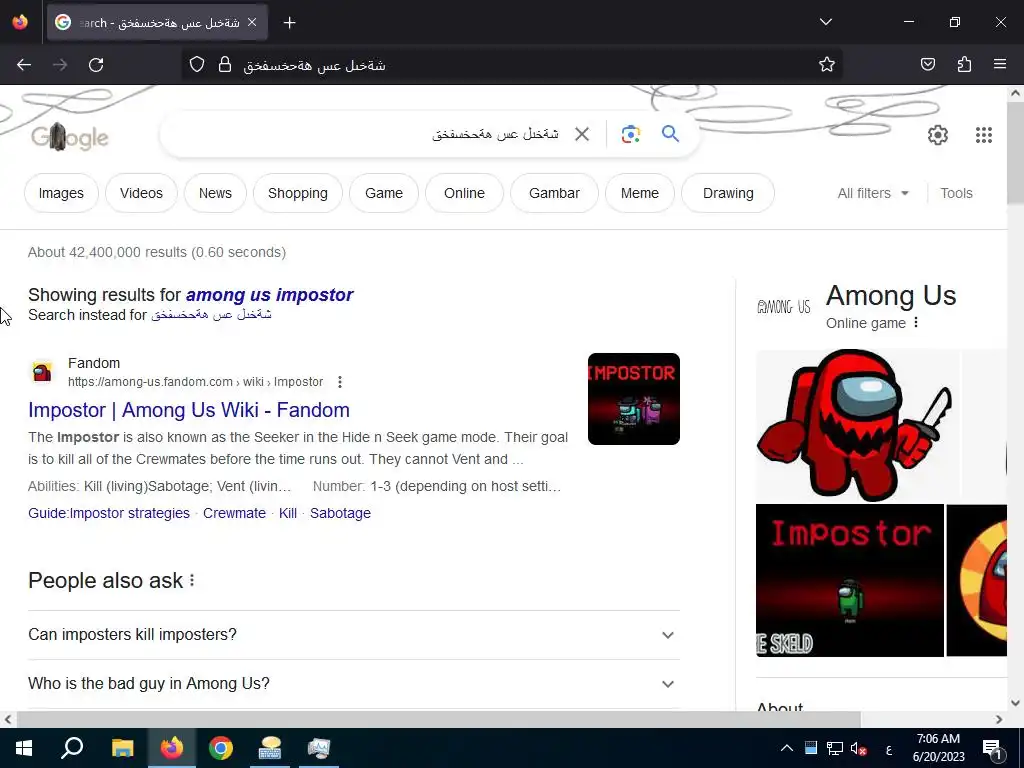Open the list all tabs dropdown arrow
The height and width of the screenshot is (768, 1024).
(x=825, y=22)
